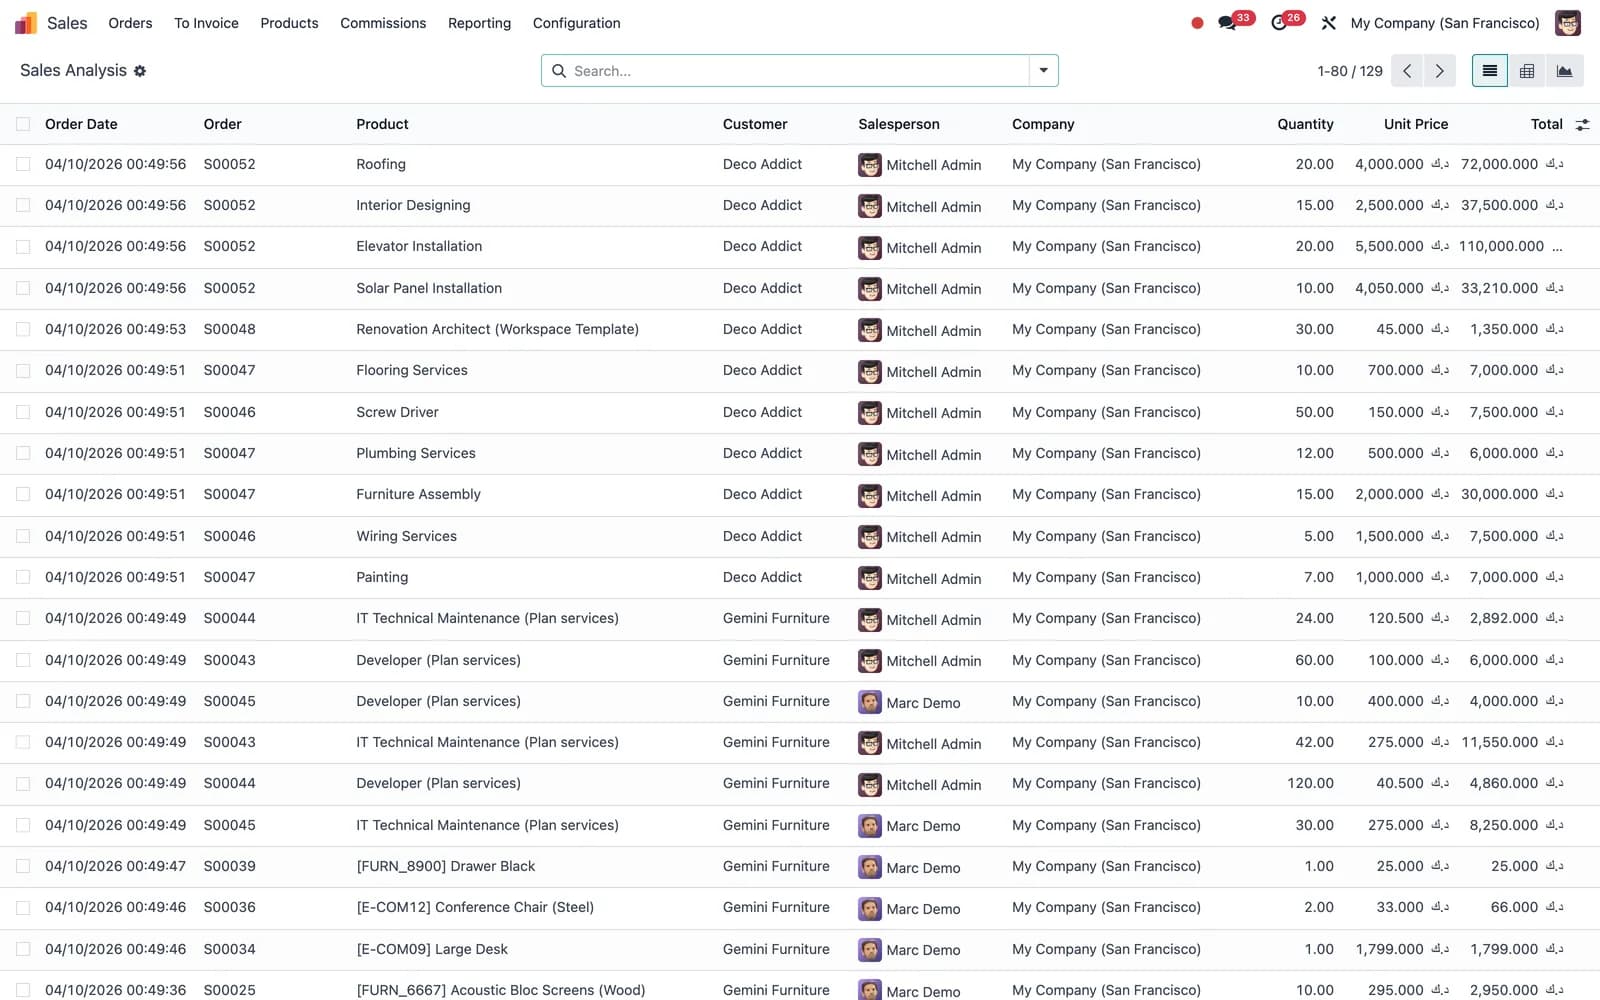Click in the Search input field
Image resolution: width=1600 pixels, height=1000 pixels.
(x=798, y=71)
